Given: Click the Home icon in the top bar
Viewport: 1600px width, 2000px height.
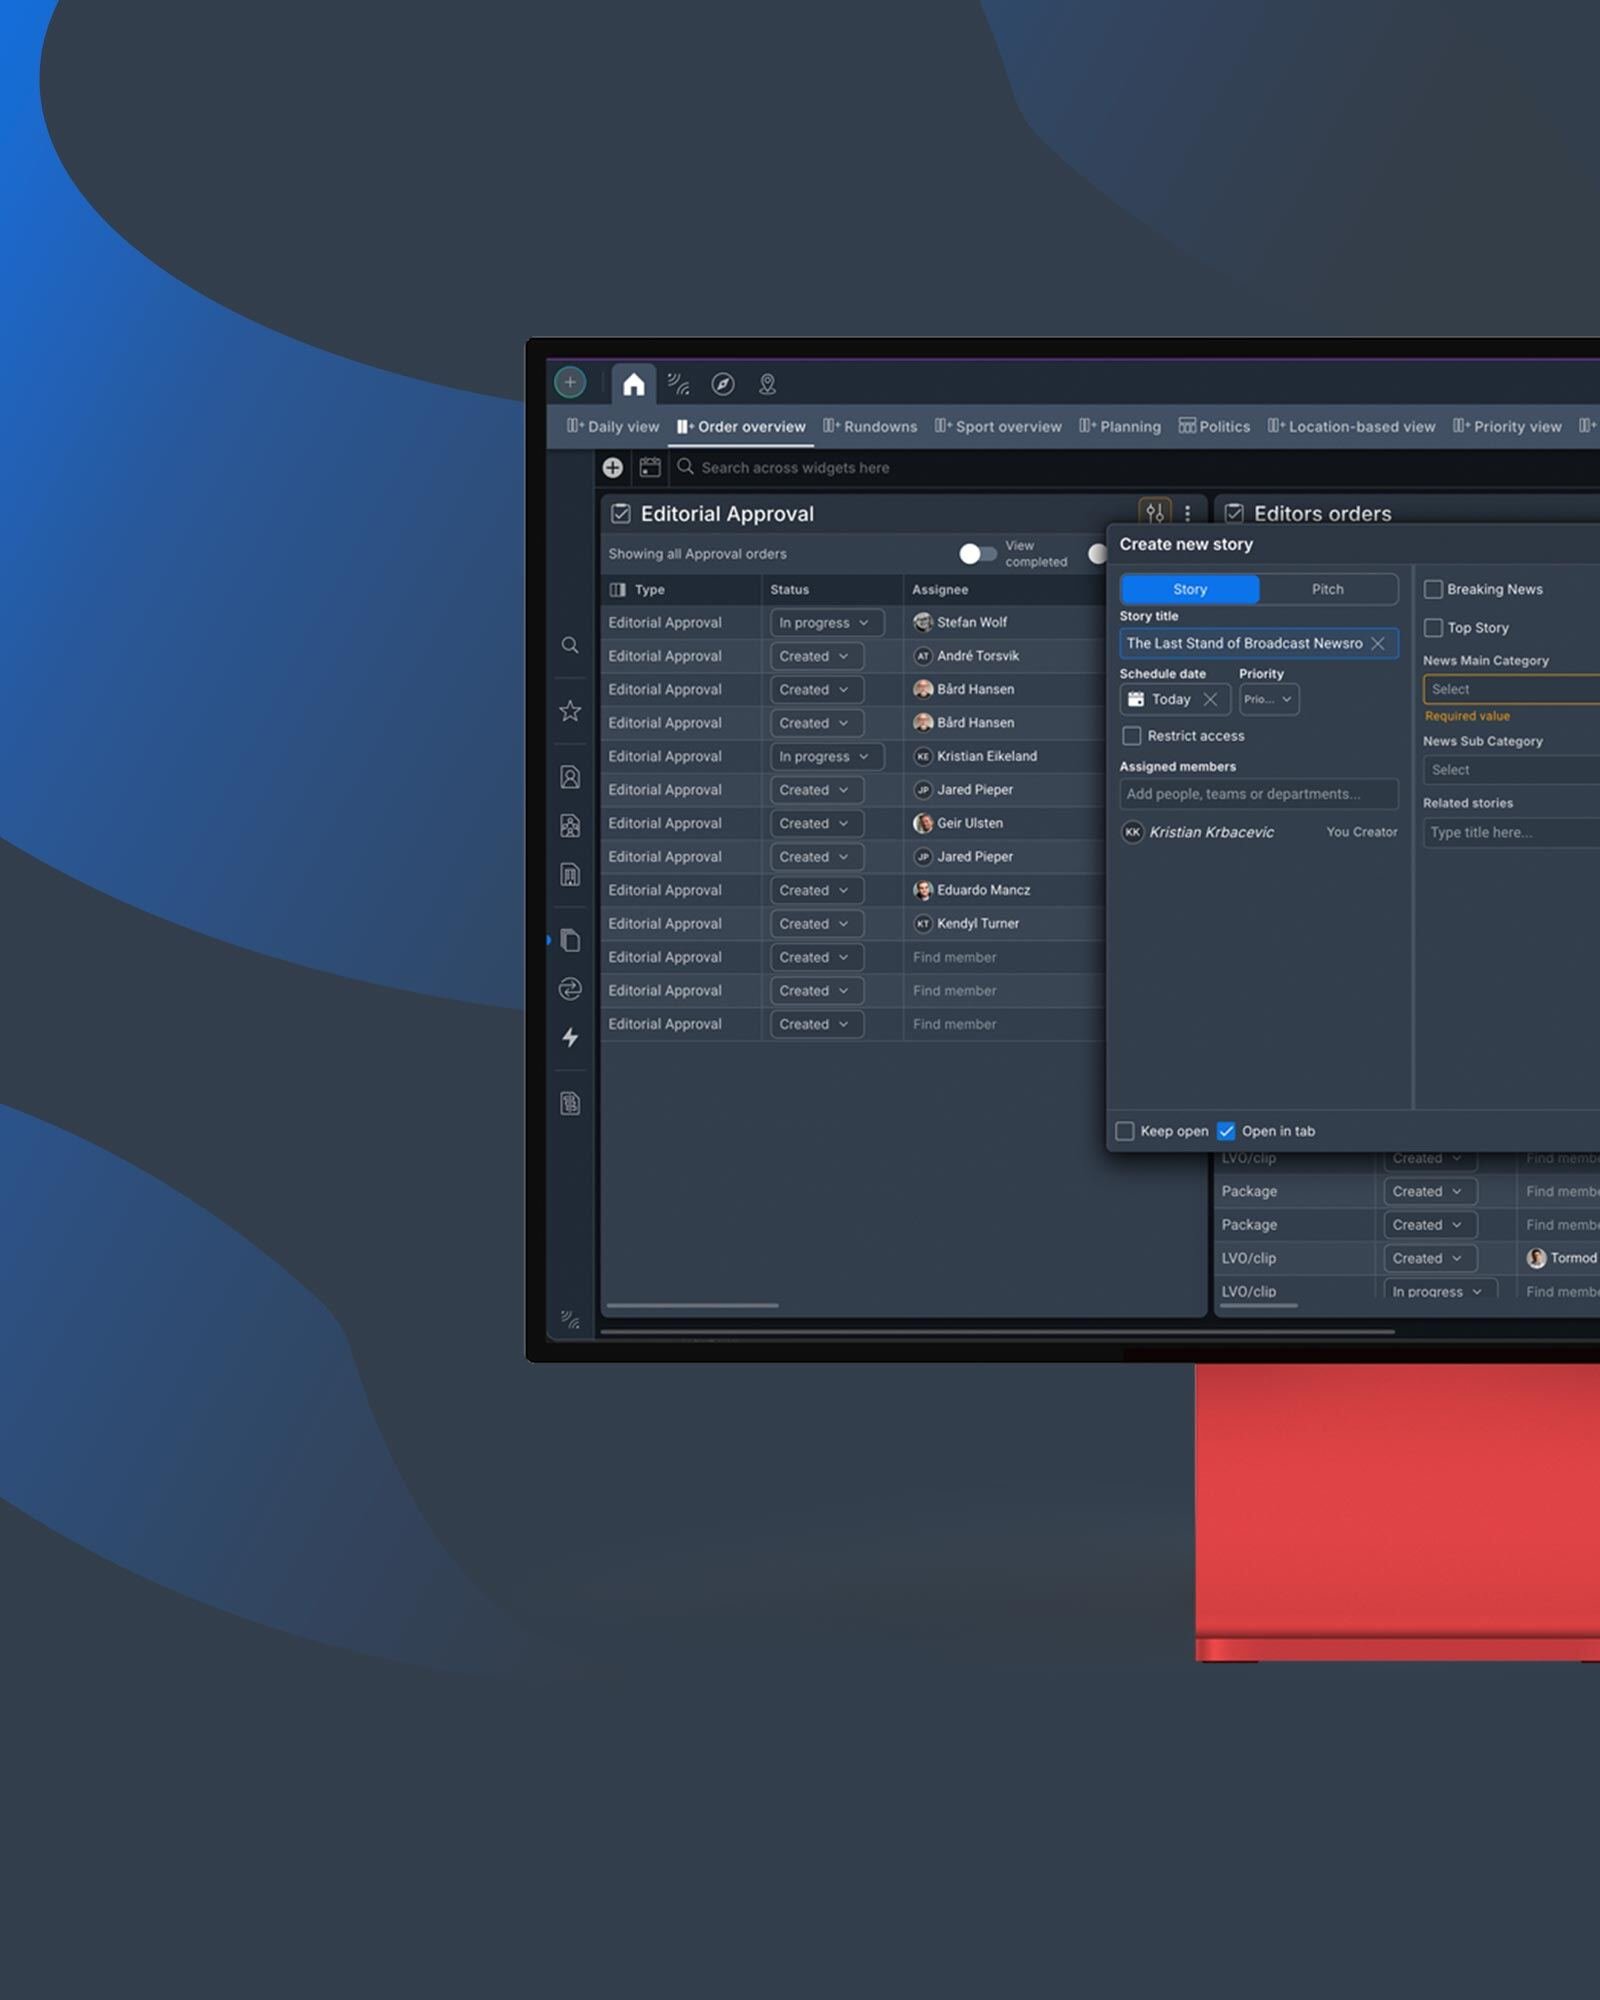Looking at the screenshot, I should (634, 383).
